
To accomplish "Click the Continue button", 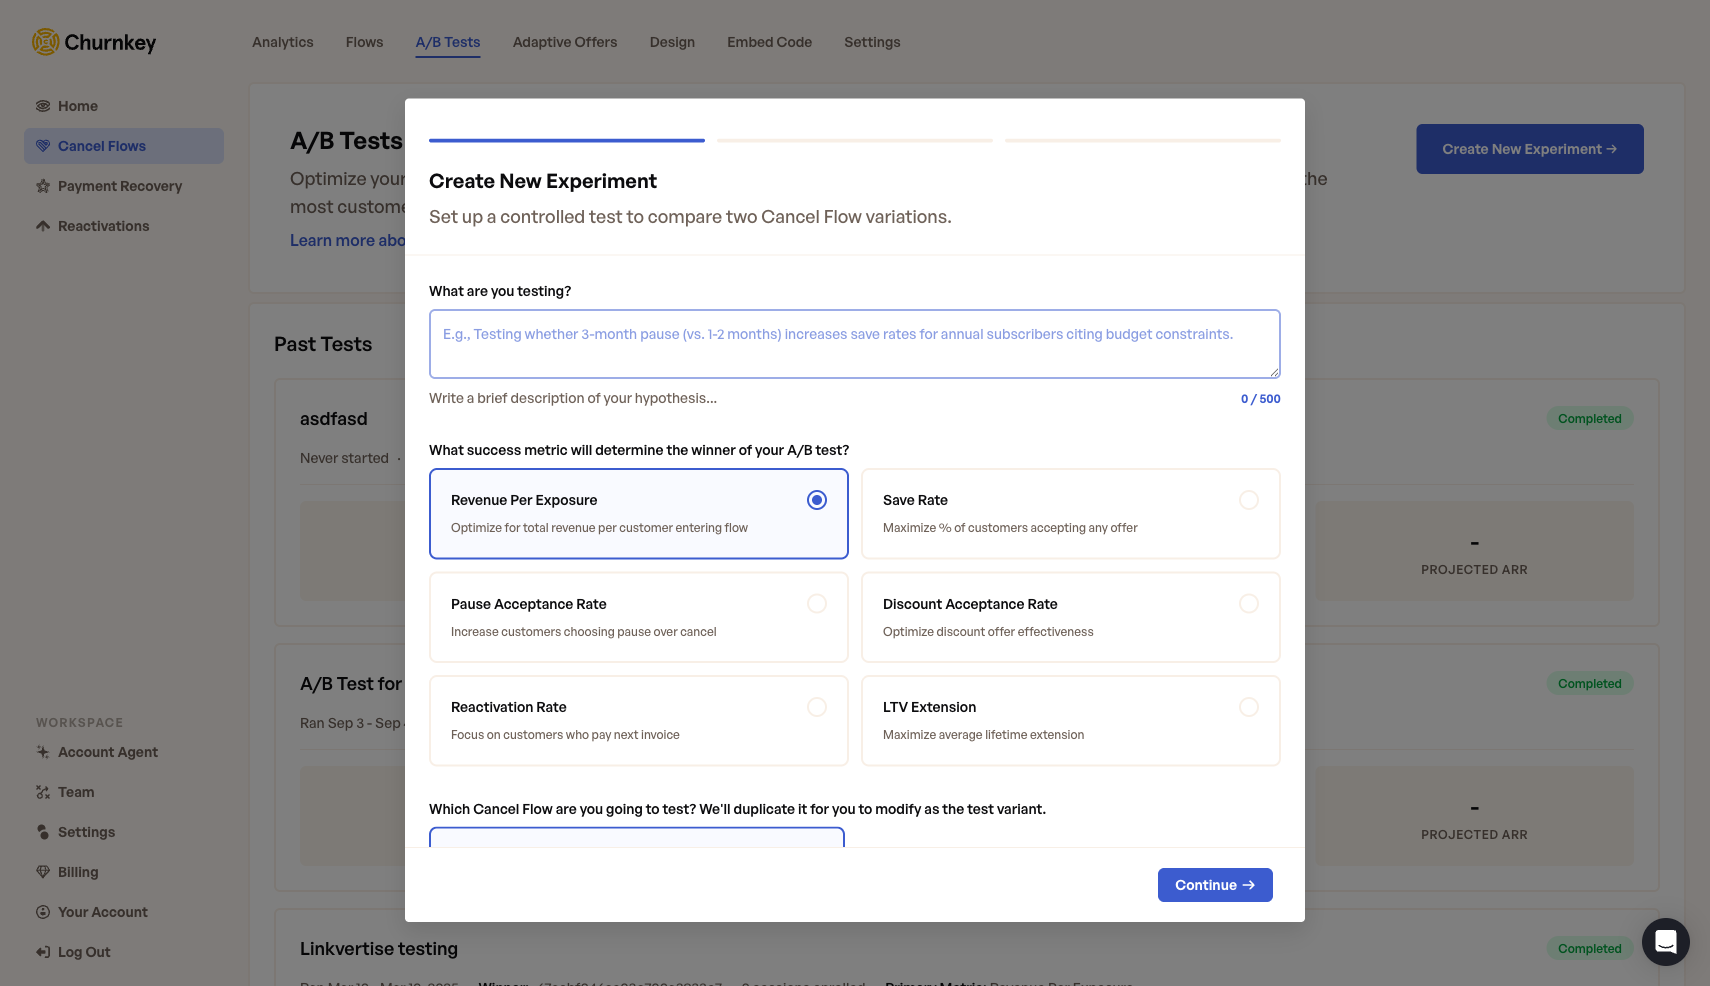I will pyautogui.click(x=1215, y=885).
